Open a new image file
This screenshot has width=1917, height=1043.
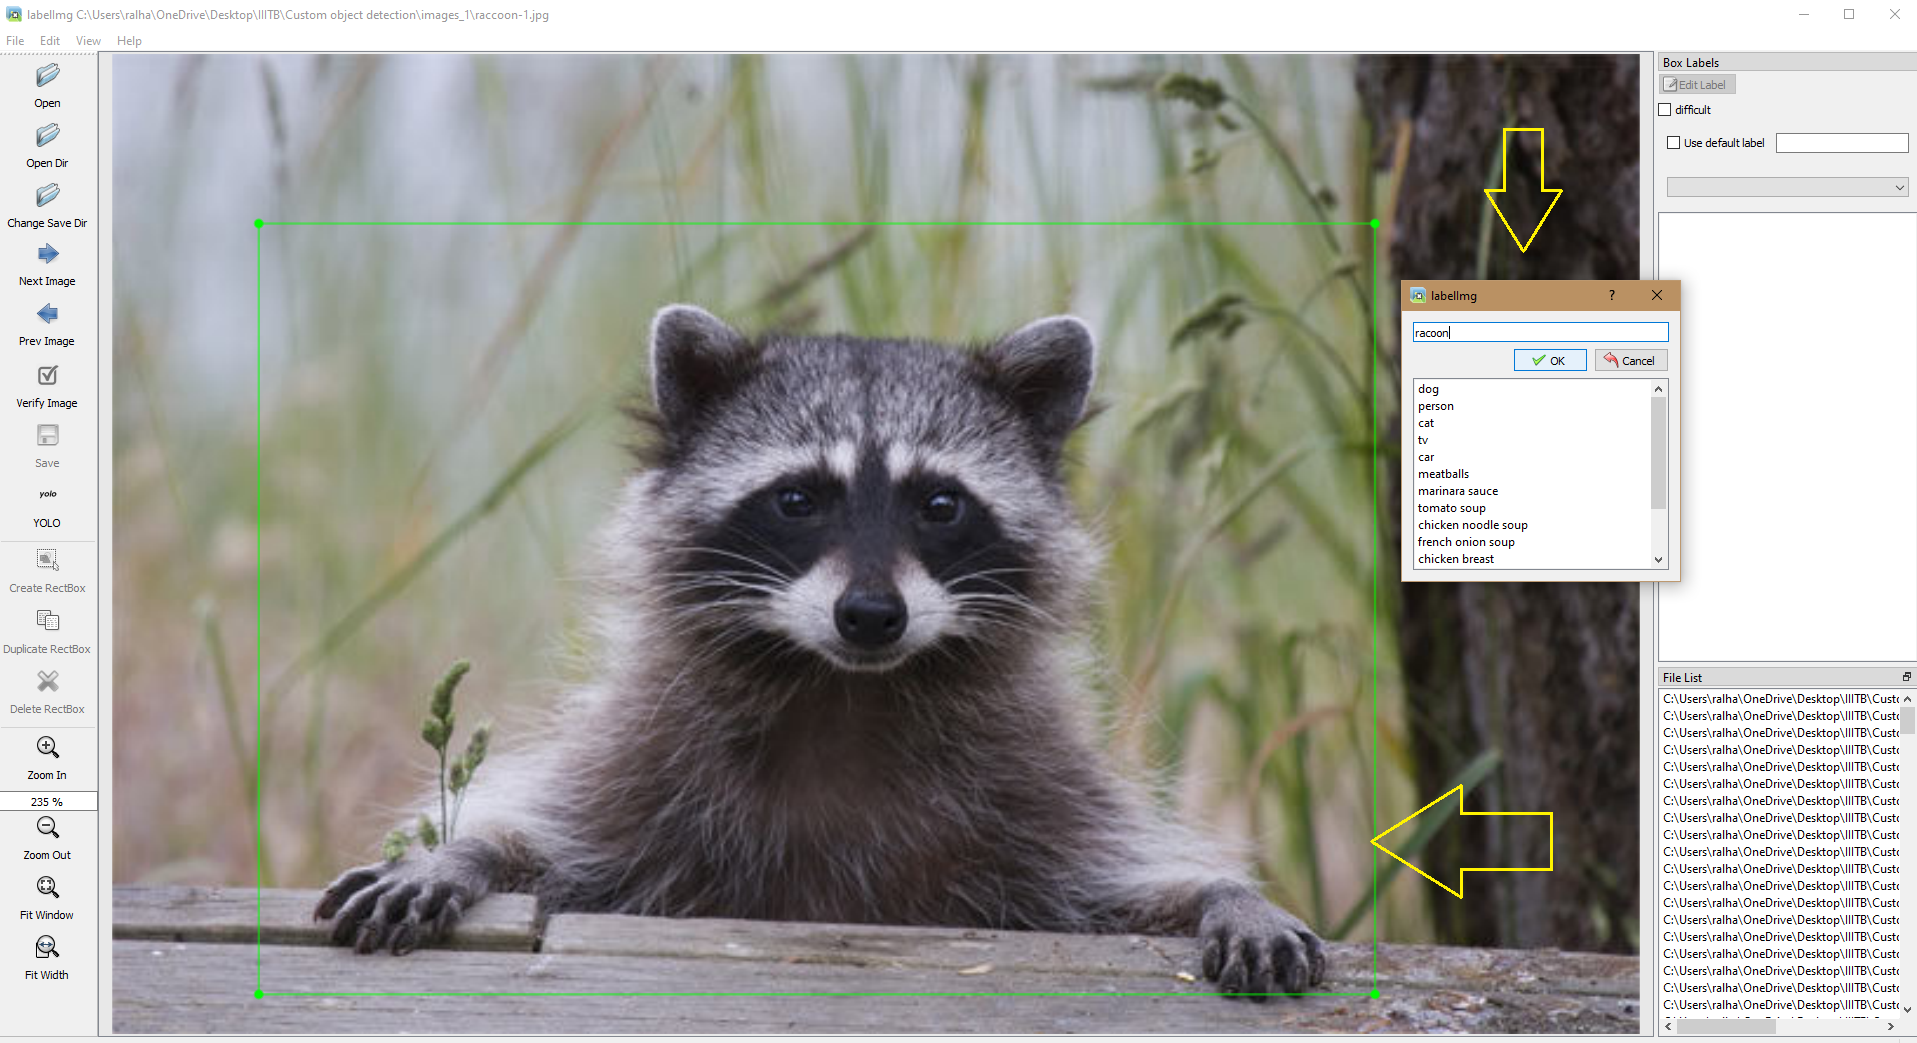tap(46, 85)
